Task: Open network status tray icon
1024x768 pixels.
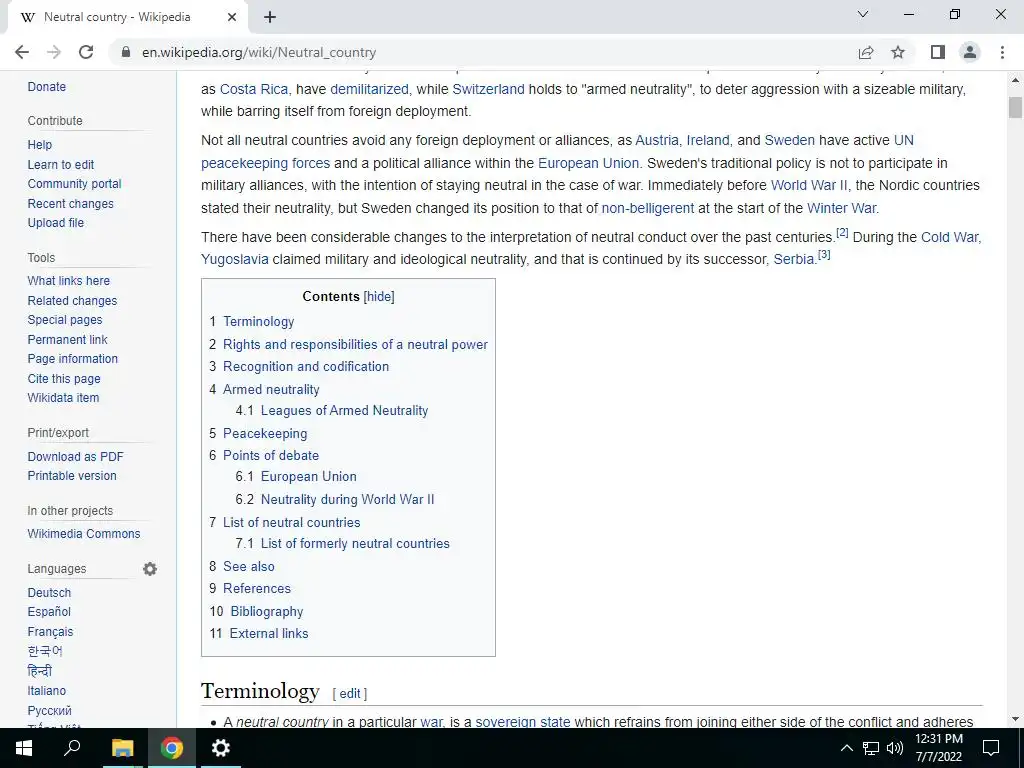Action: (x=871, y=748)
